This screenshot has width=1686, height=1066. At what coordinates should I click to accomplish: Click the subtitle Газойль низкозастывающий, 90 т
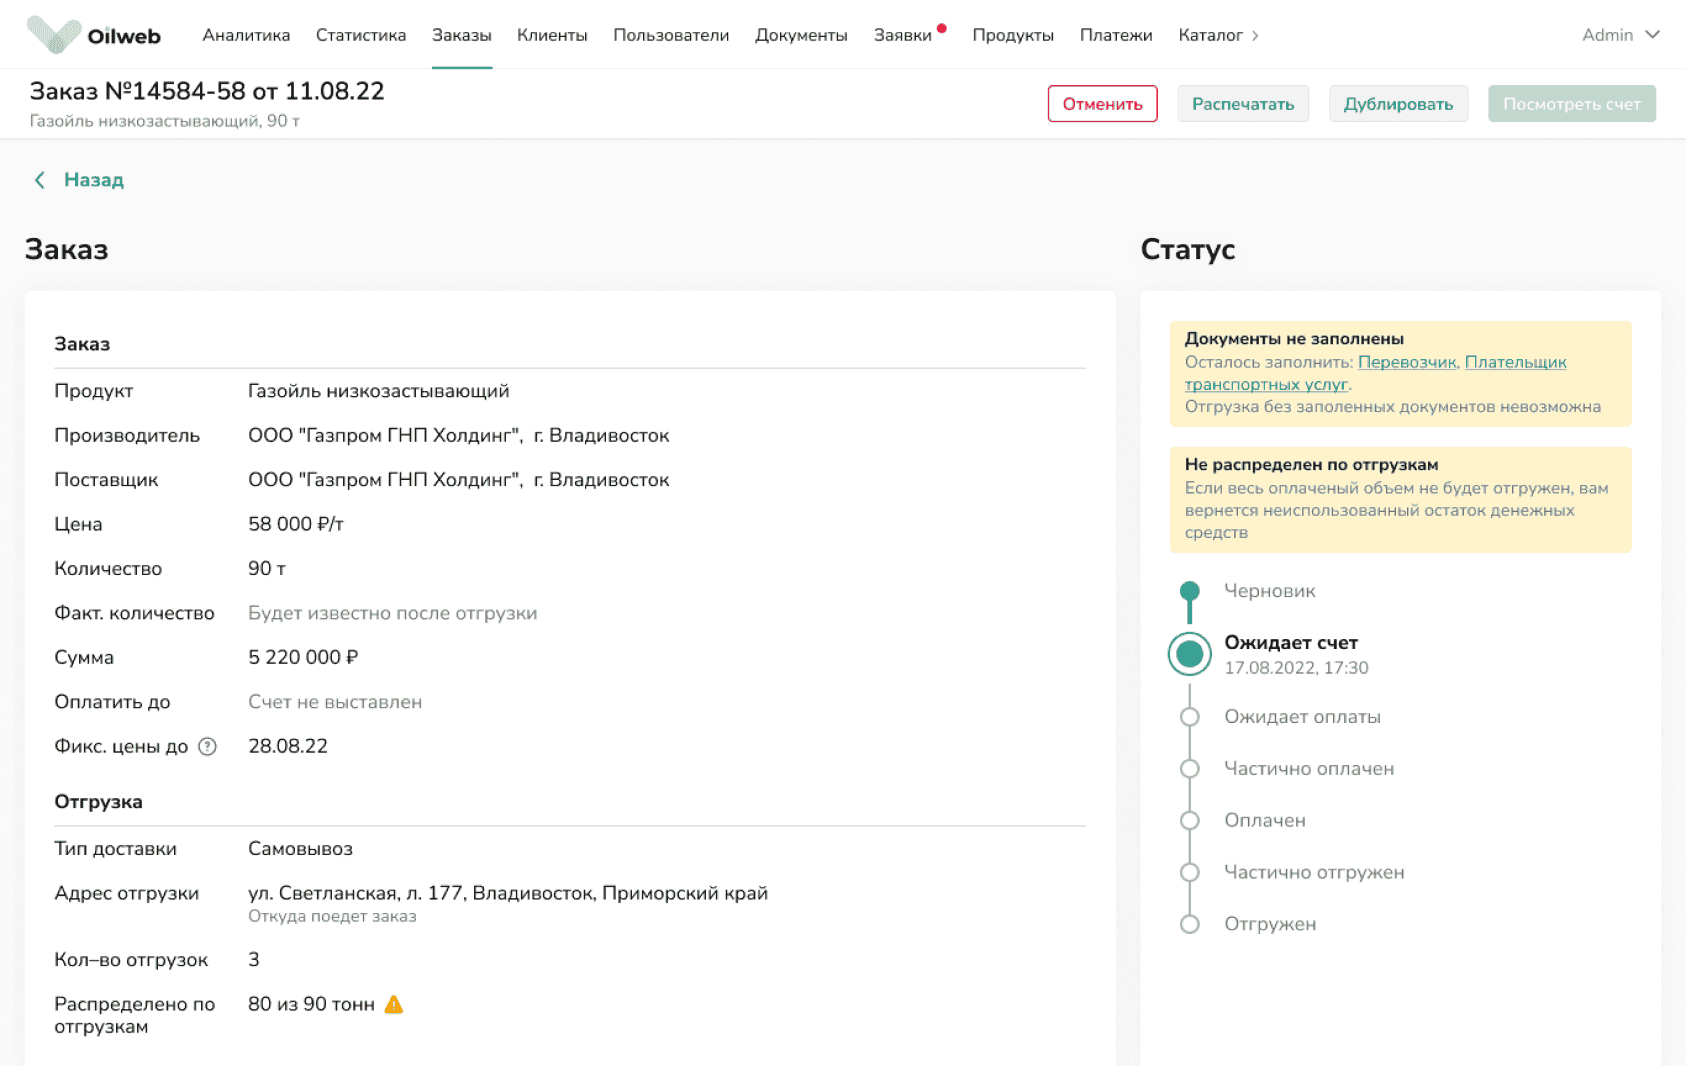point(165,121)
